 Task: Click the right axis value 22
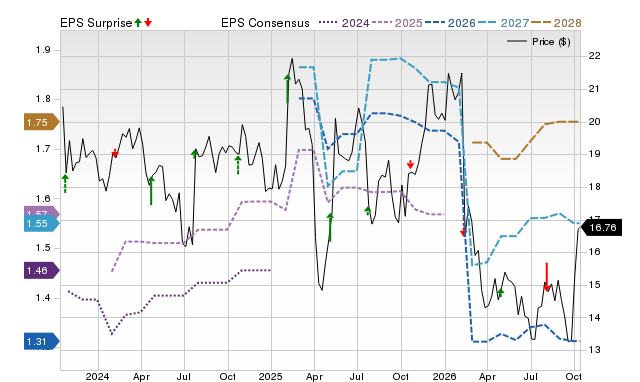(595, 56)
